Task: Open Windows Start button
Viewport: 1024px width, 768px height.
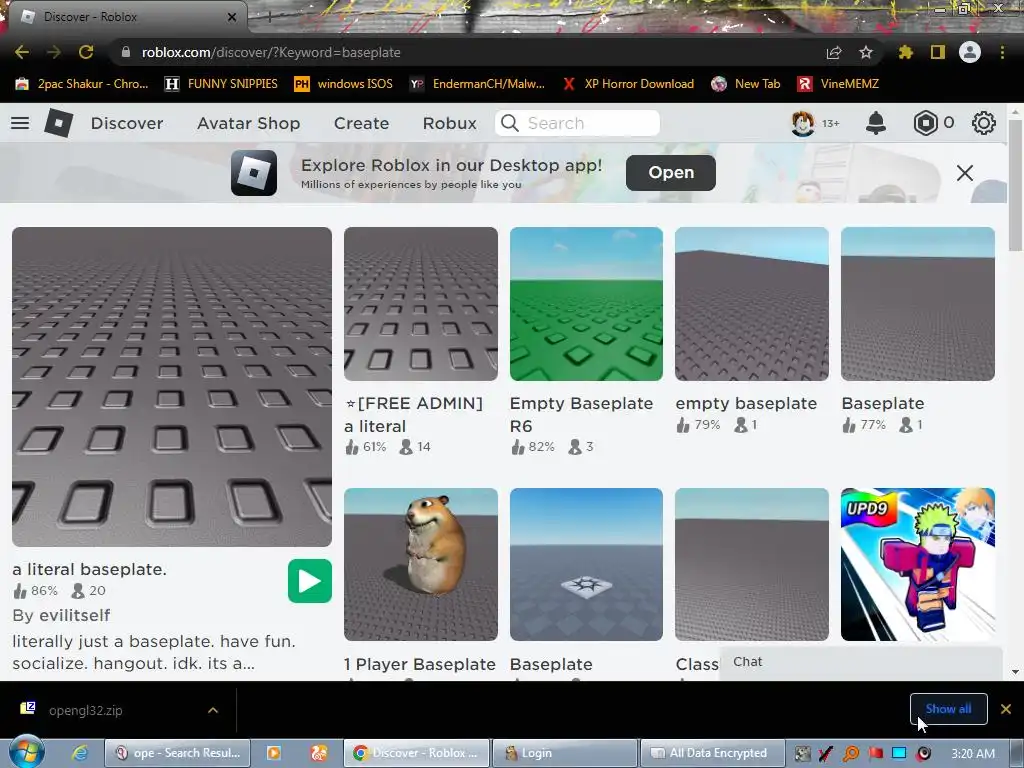Action: [x=26, y=752]
